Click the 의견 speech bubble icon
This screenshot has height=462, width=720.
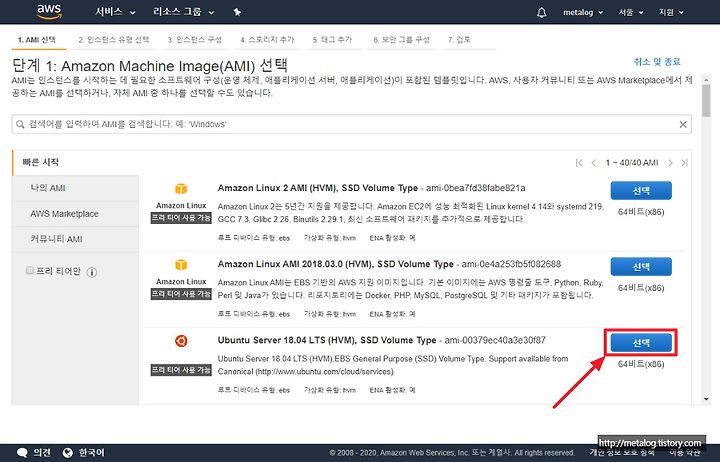[x=22, y=453]
